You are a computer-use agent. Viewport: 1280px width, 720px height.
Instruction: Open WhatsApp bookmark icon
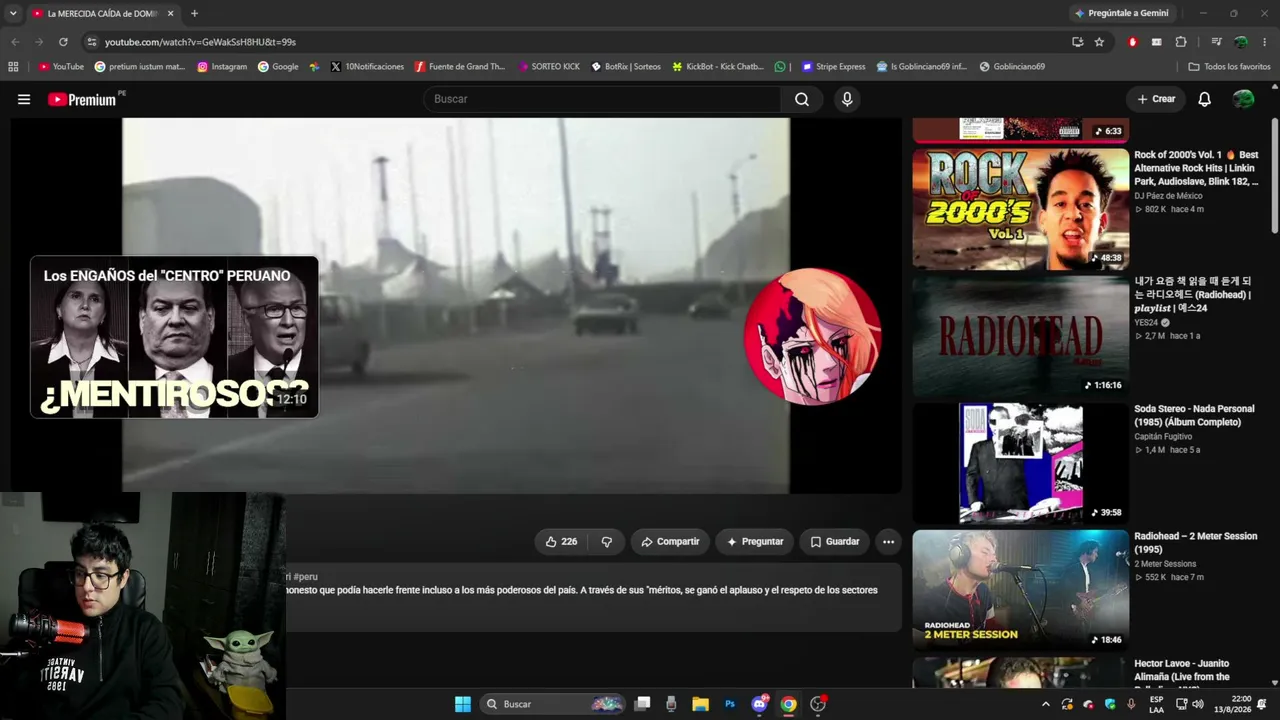click(780, 67)
